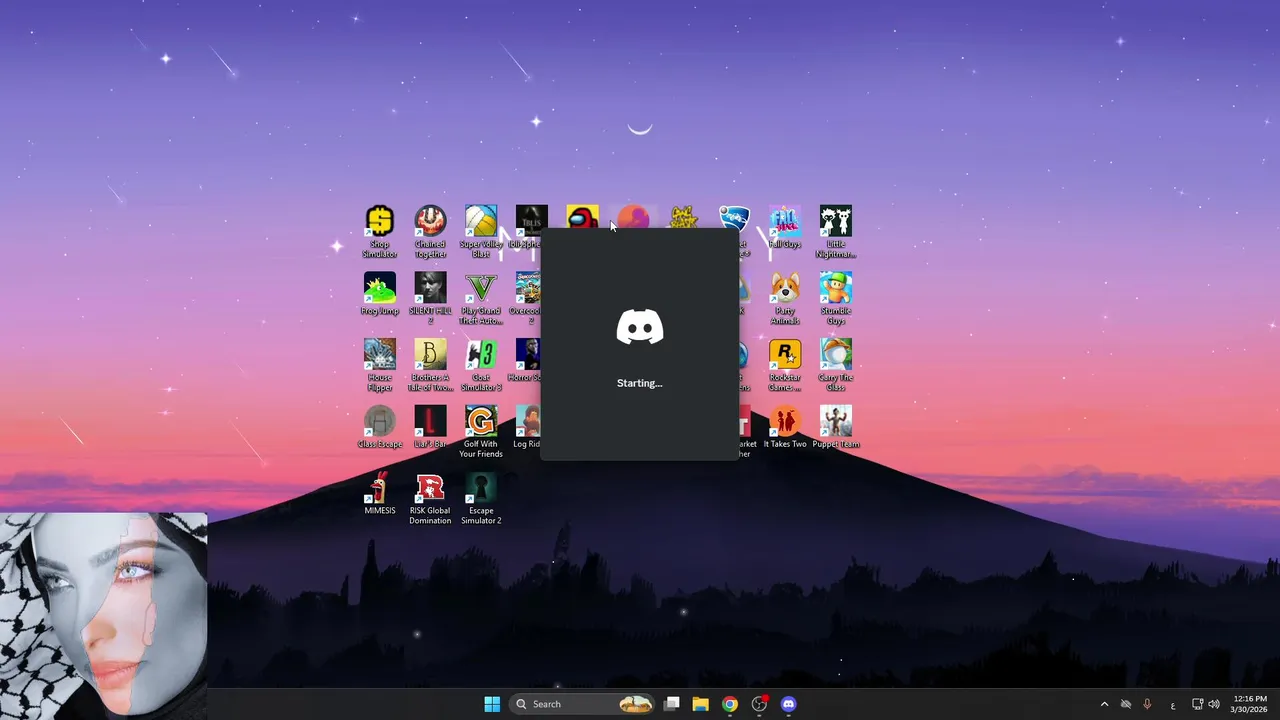Viewport: 1280px width, 720px height.
Task: Open the Rockstar Games launcher shortcut
Action: click(785, 365)
